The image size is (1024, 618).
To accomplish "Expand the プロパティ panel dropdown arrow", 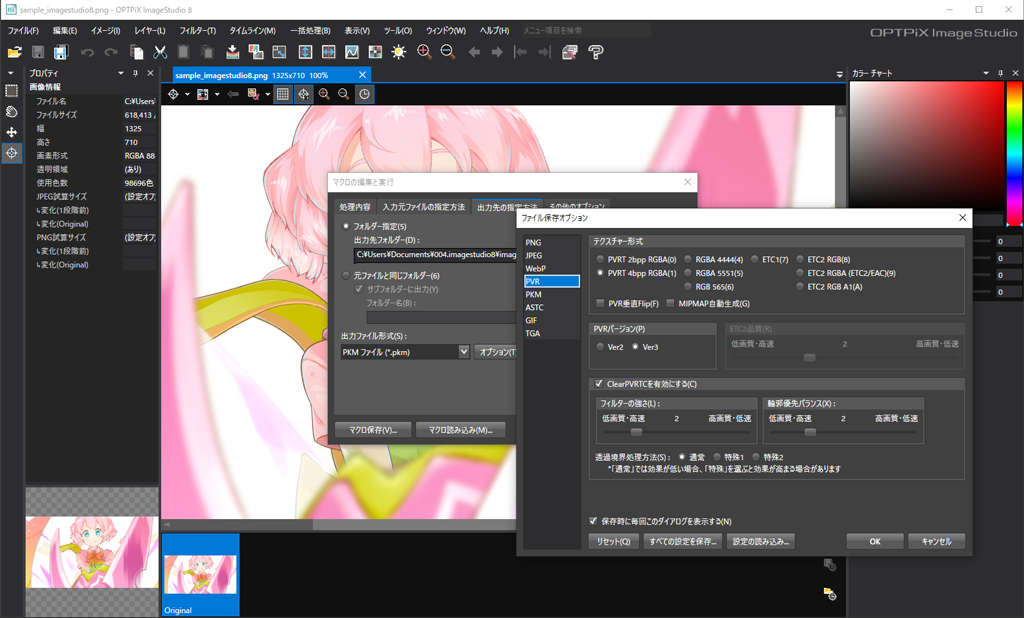I will (x=121, y=73).
